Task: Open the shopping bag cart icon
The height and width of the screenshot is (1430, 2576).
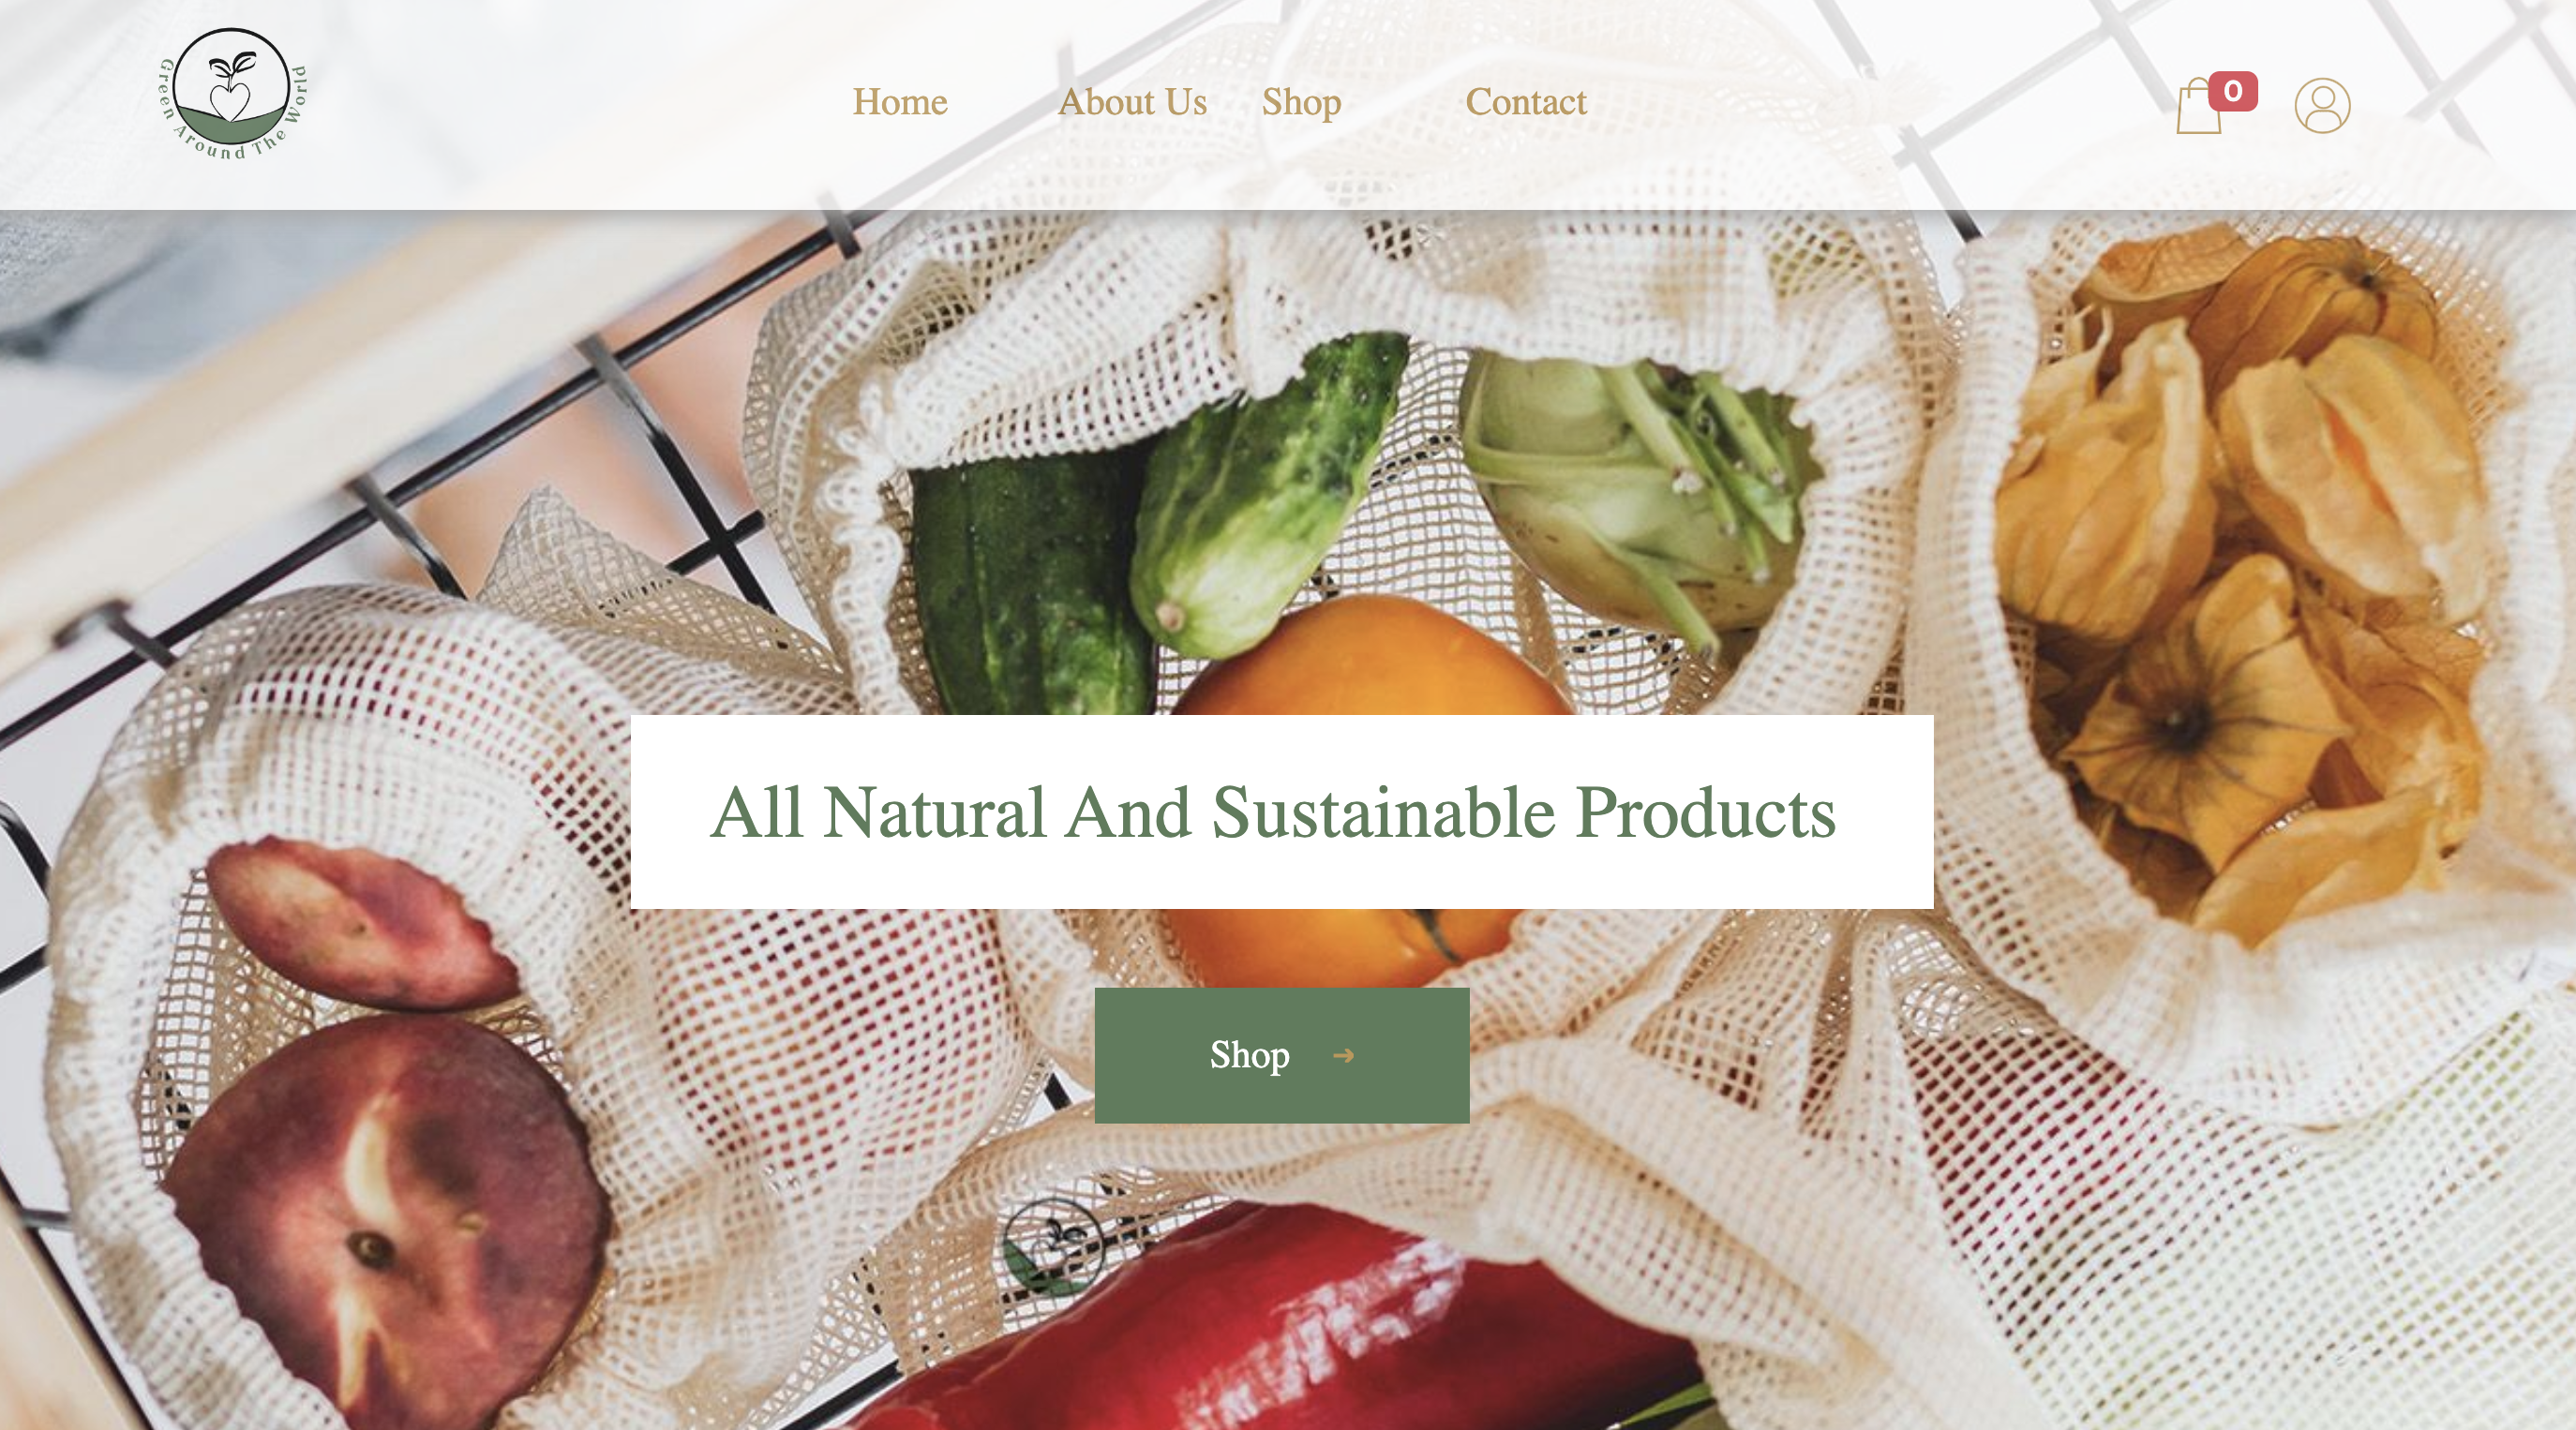Action: 2198,106
